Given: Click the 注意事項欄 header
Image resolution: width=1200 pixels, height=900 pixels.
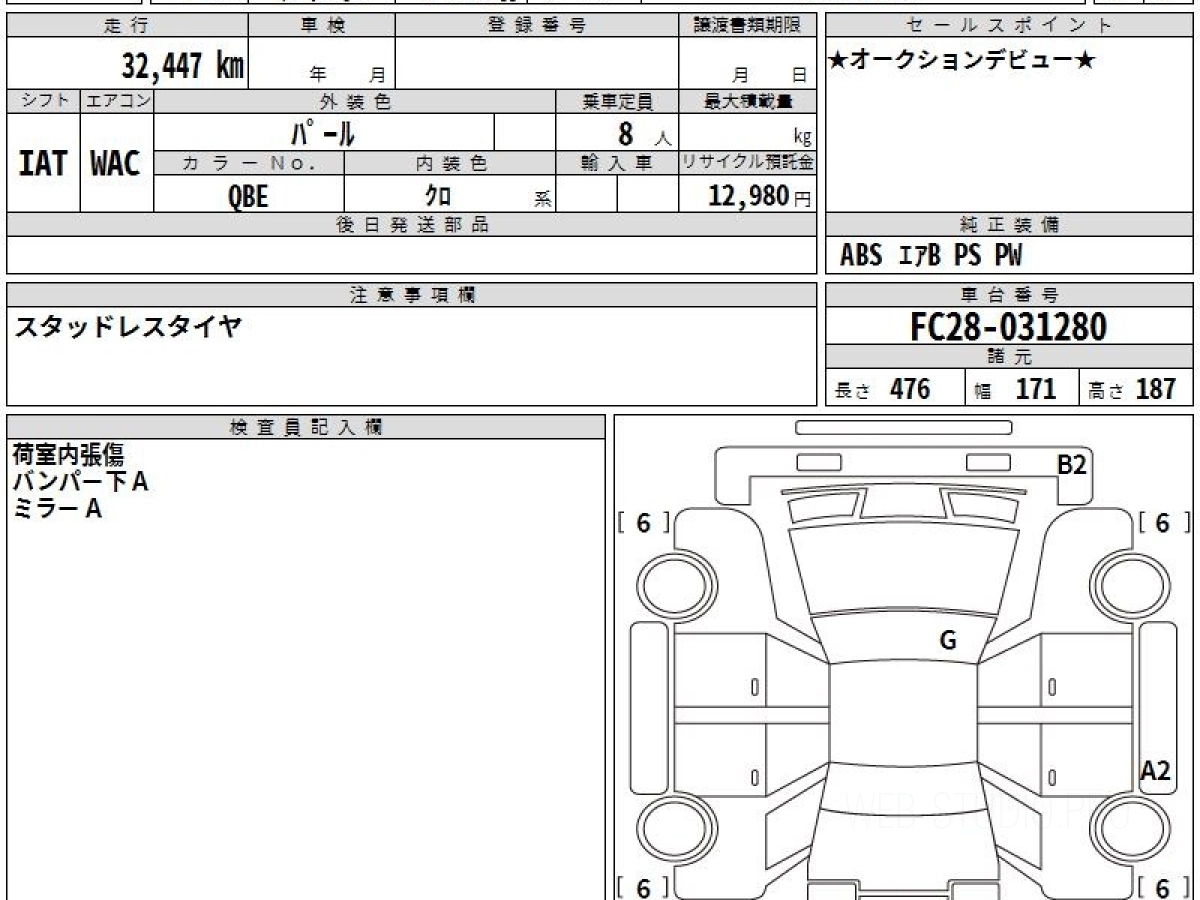Looking at the screenshot, I should pos(412,295).
